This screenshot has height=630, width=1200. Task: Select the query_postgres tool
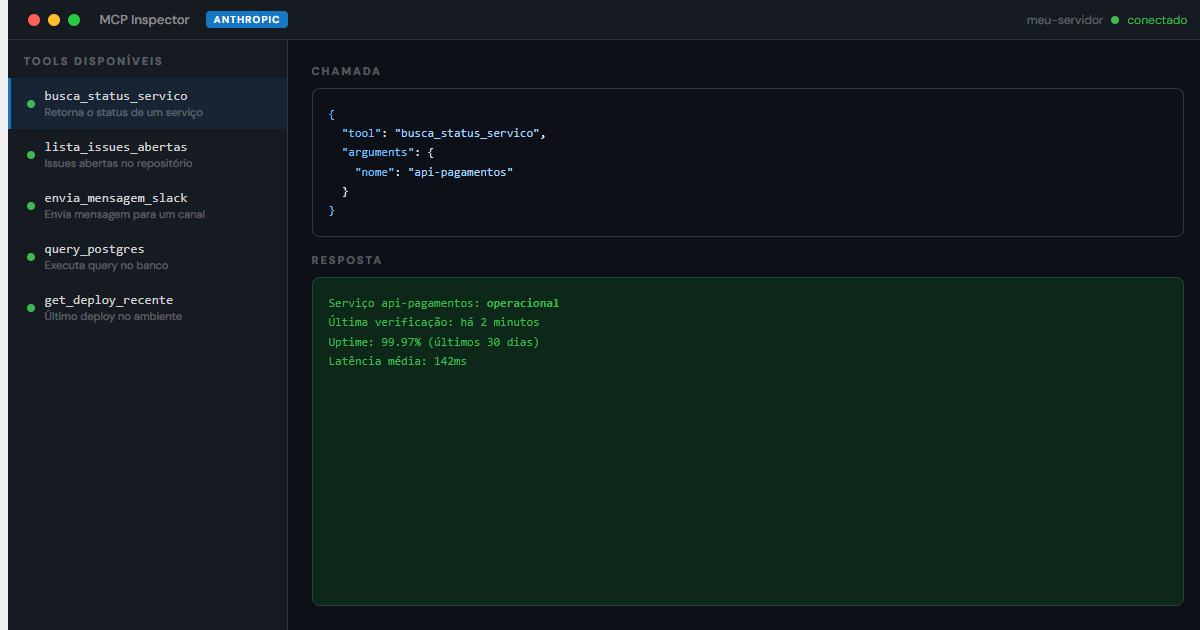click(147, 256)
